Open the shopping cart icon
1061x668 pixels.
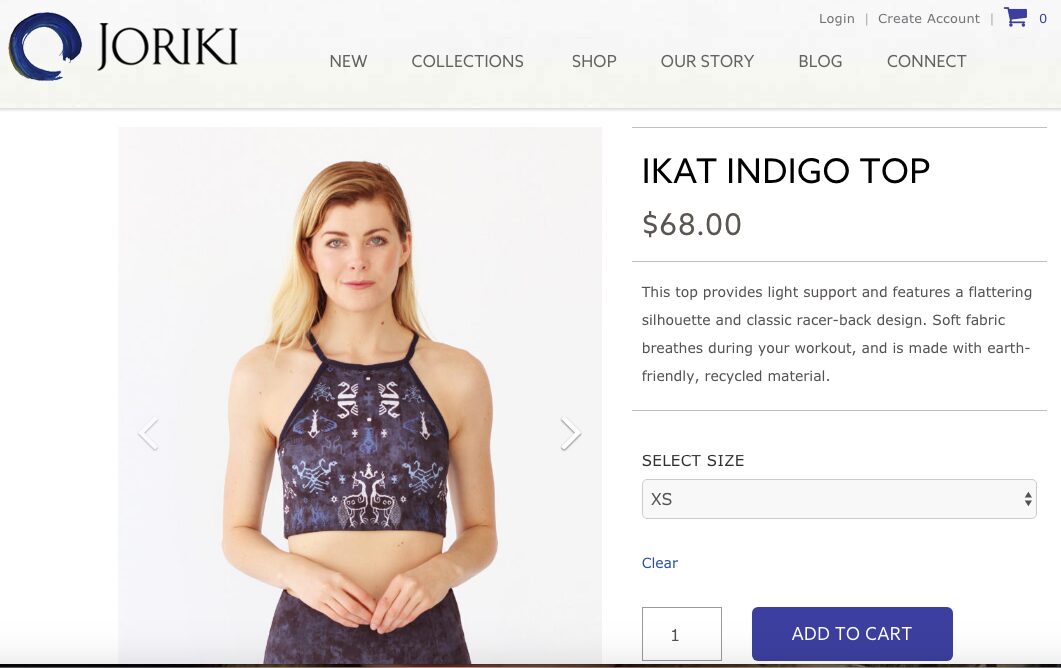(x=1015, y=17)
